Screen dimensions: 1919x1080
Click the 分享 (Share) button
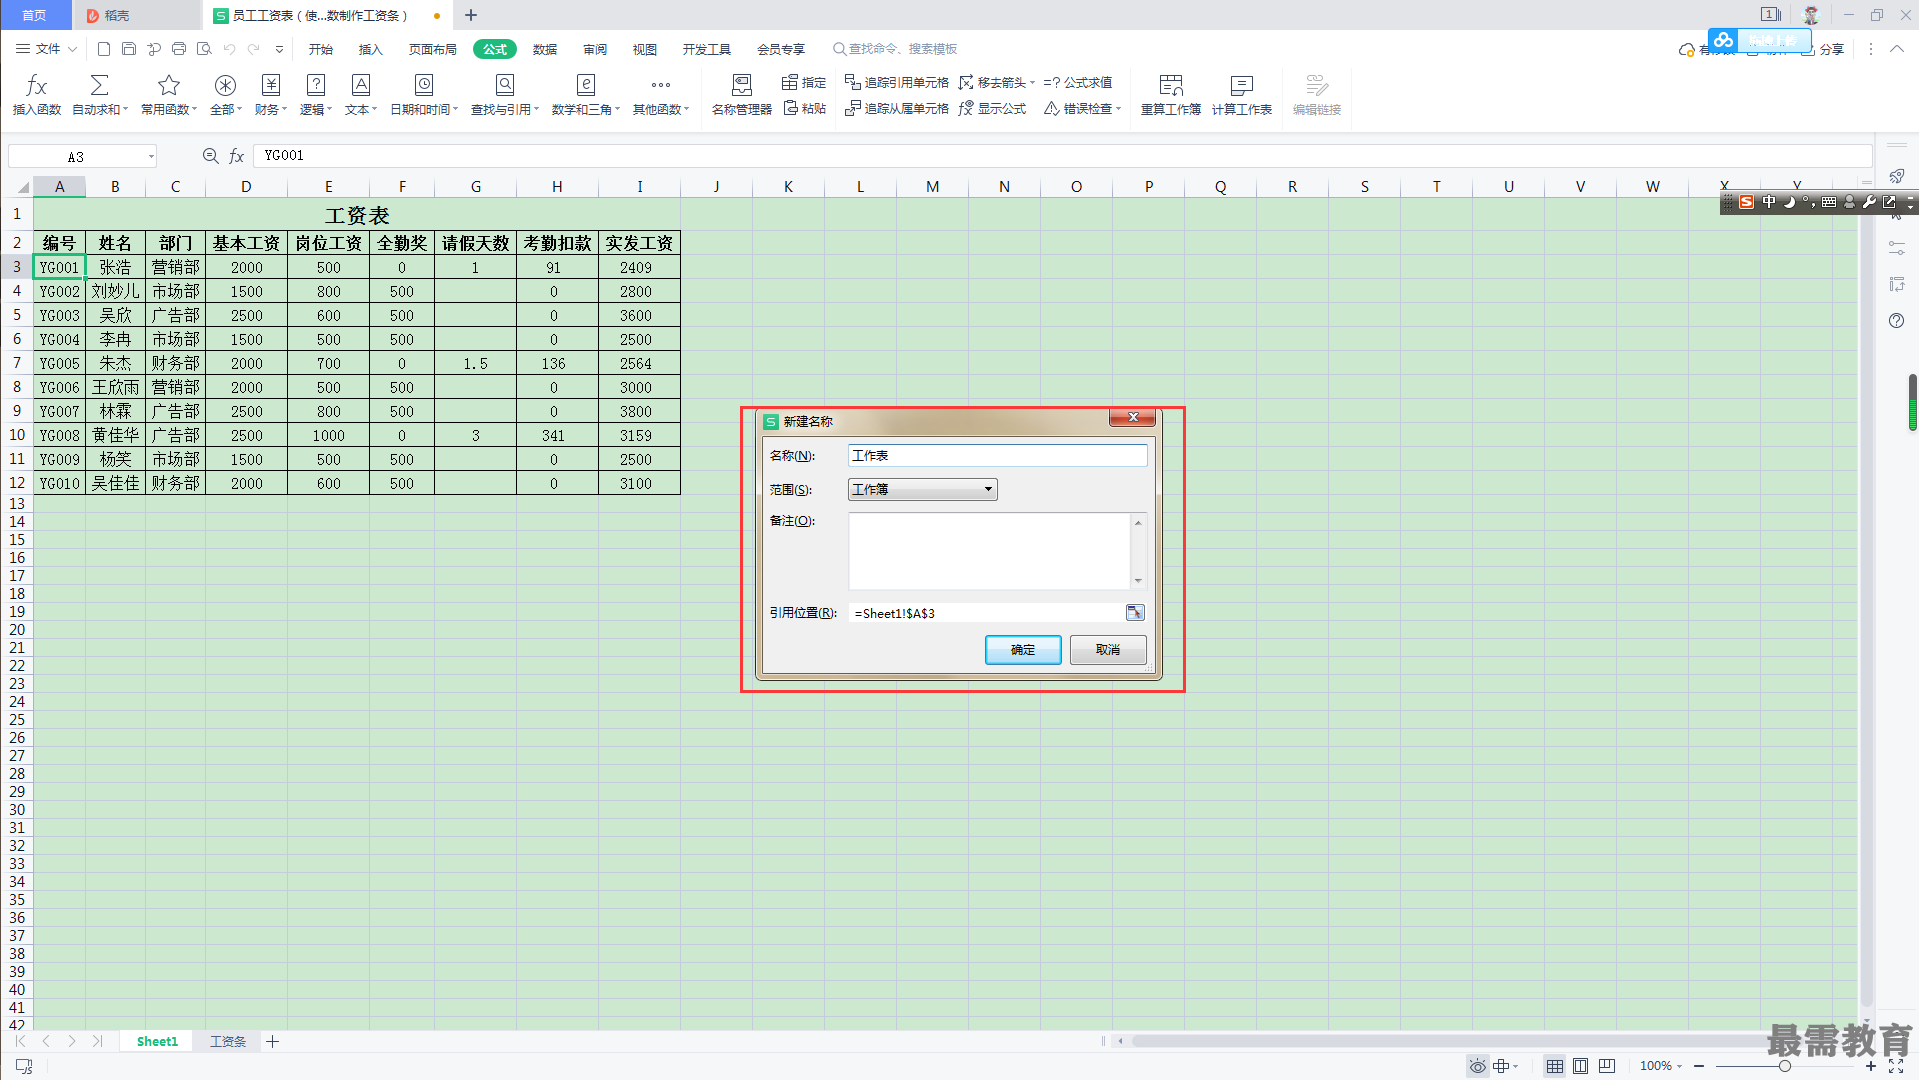1823,49
